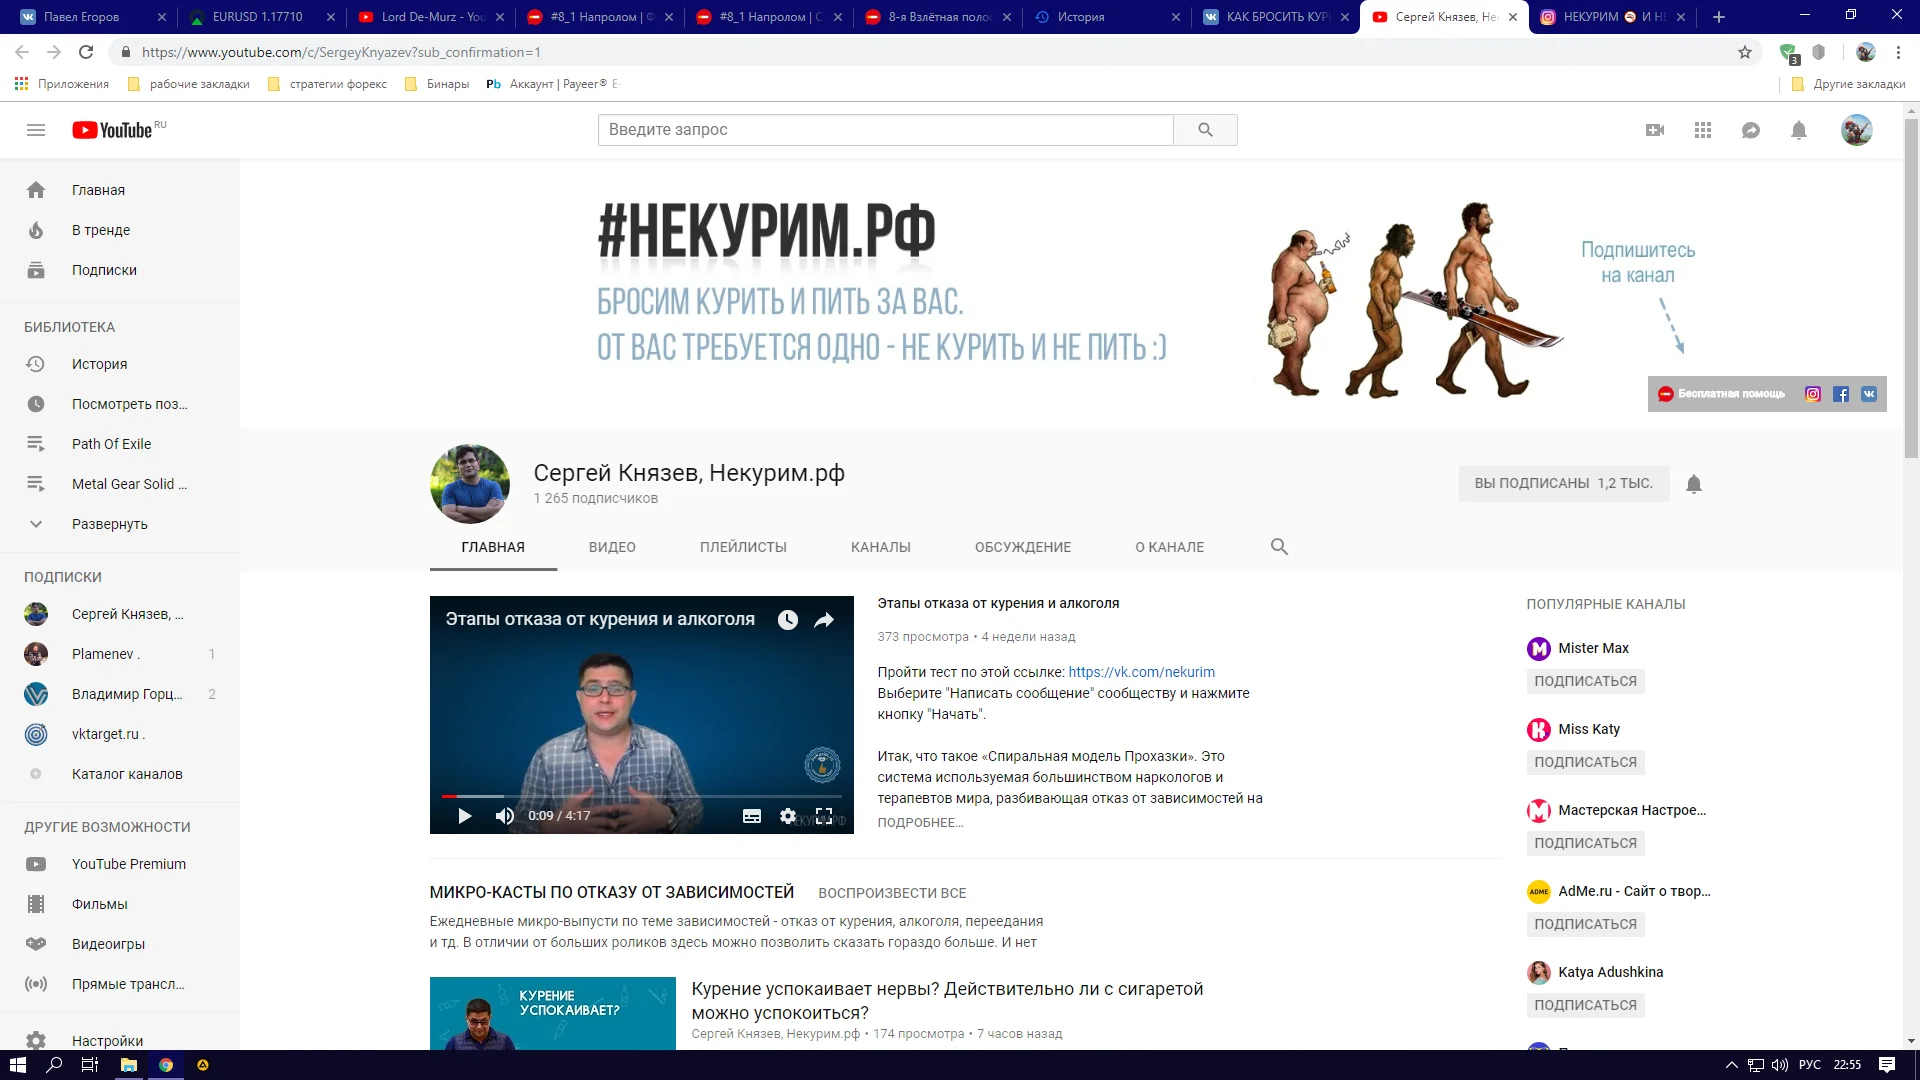
Task: Subscribe to the Mister Max channel
Action: [x=1585, y=681]
